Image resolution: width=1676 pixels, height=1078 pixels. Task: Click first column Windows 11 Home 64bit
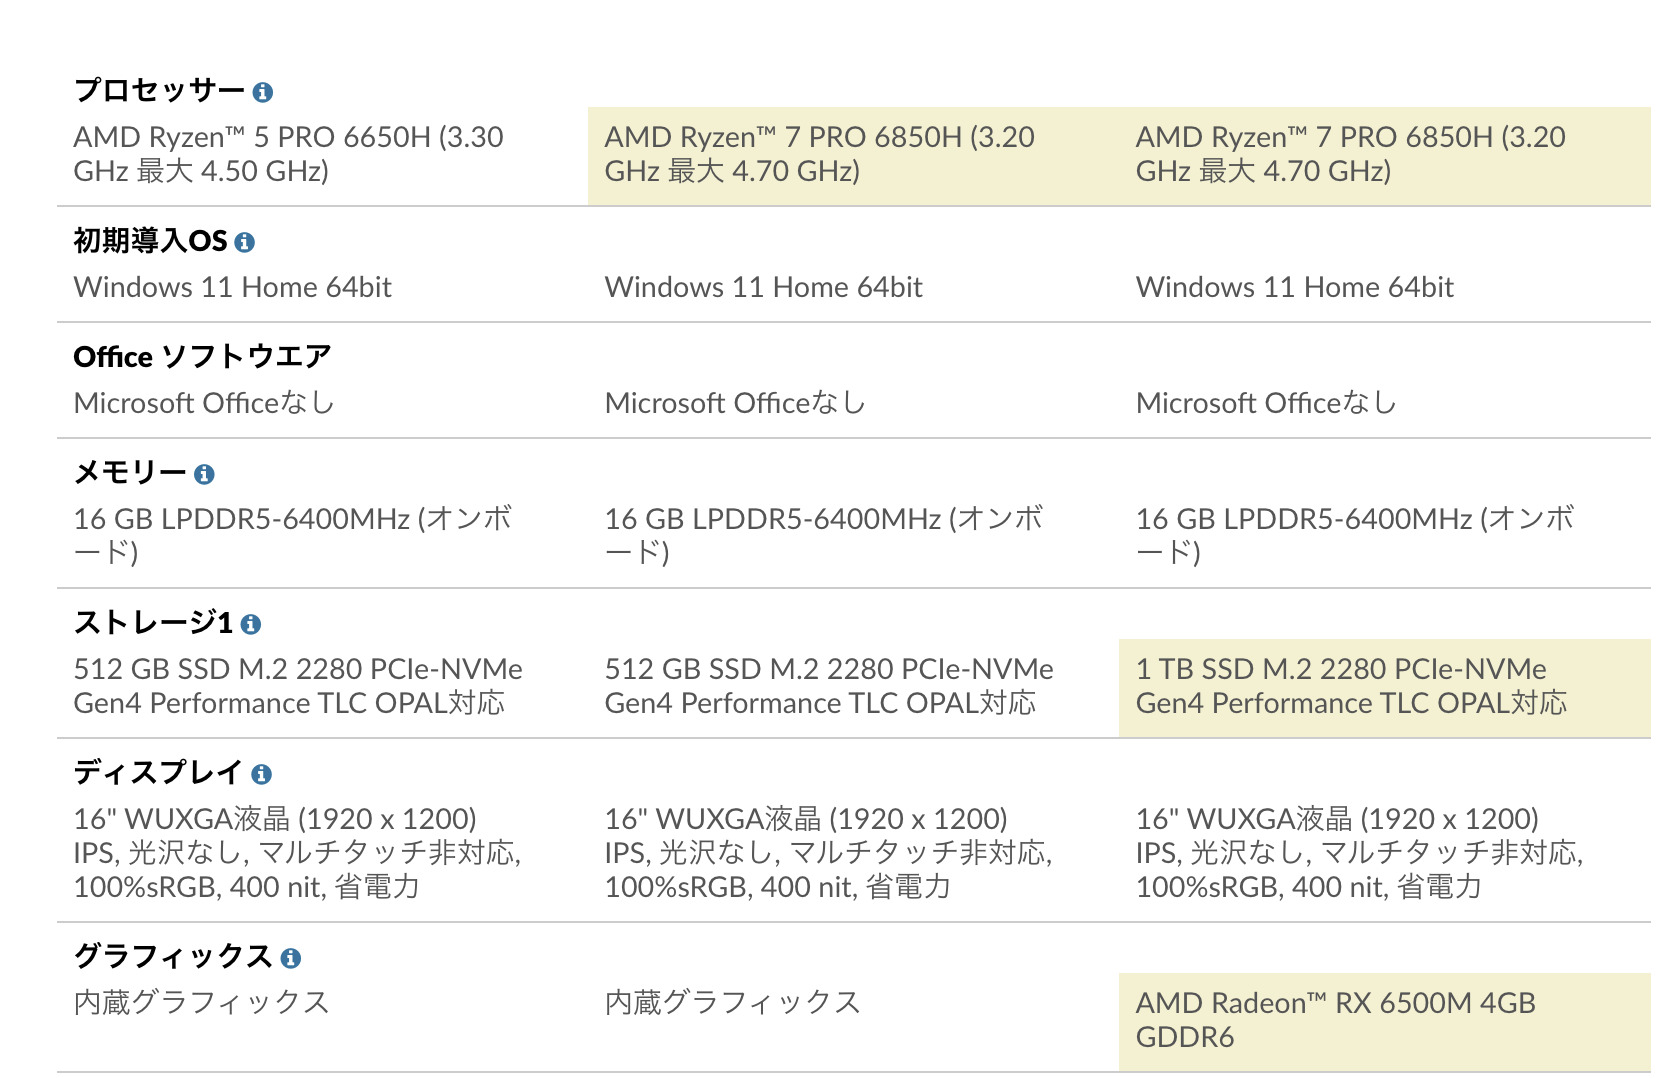pyautogui.click(x=233, y=287)
